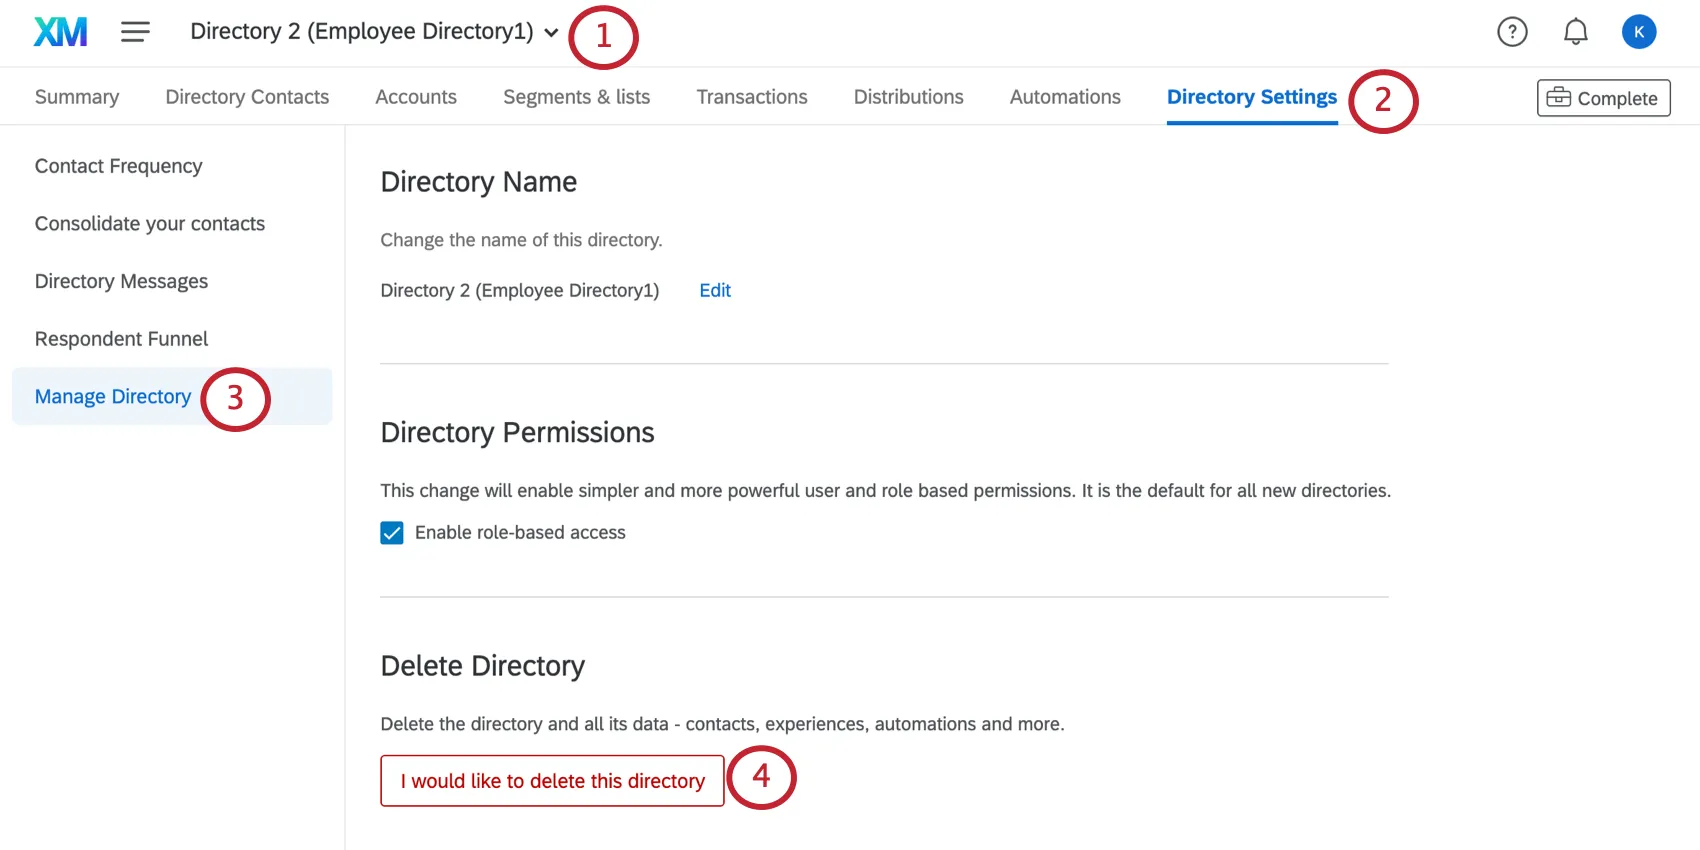Open the Distributions tab
Image resolution: width=1700 pixels, height=850 pixels.
point(908,96)
